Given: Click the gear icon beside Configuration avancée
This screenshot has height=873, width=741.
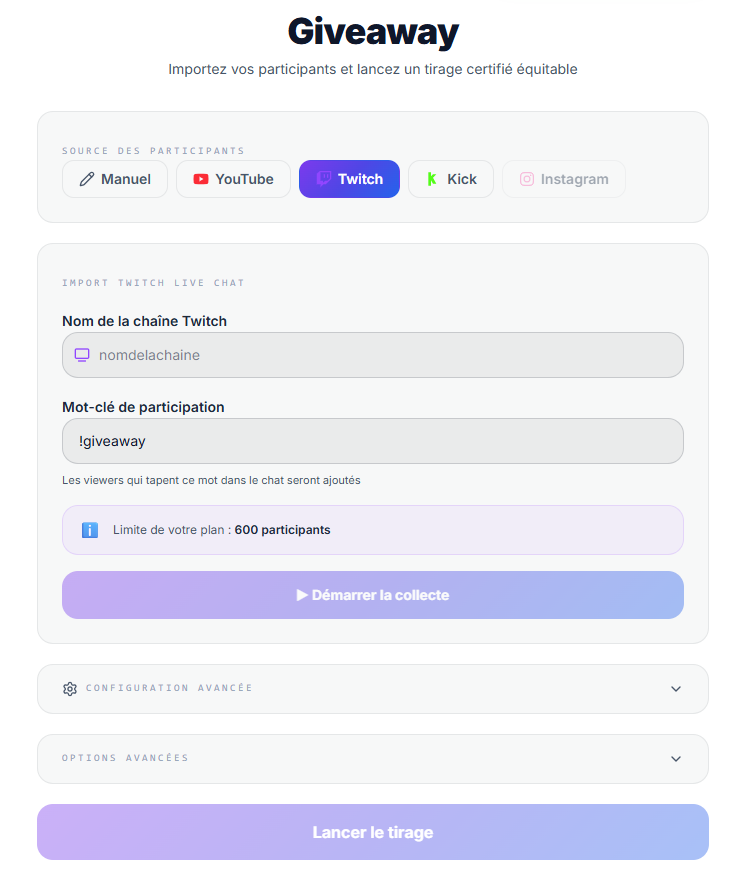Looking at the screenshot, I should click(70, 689).
